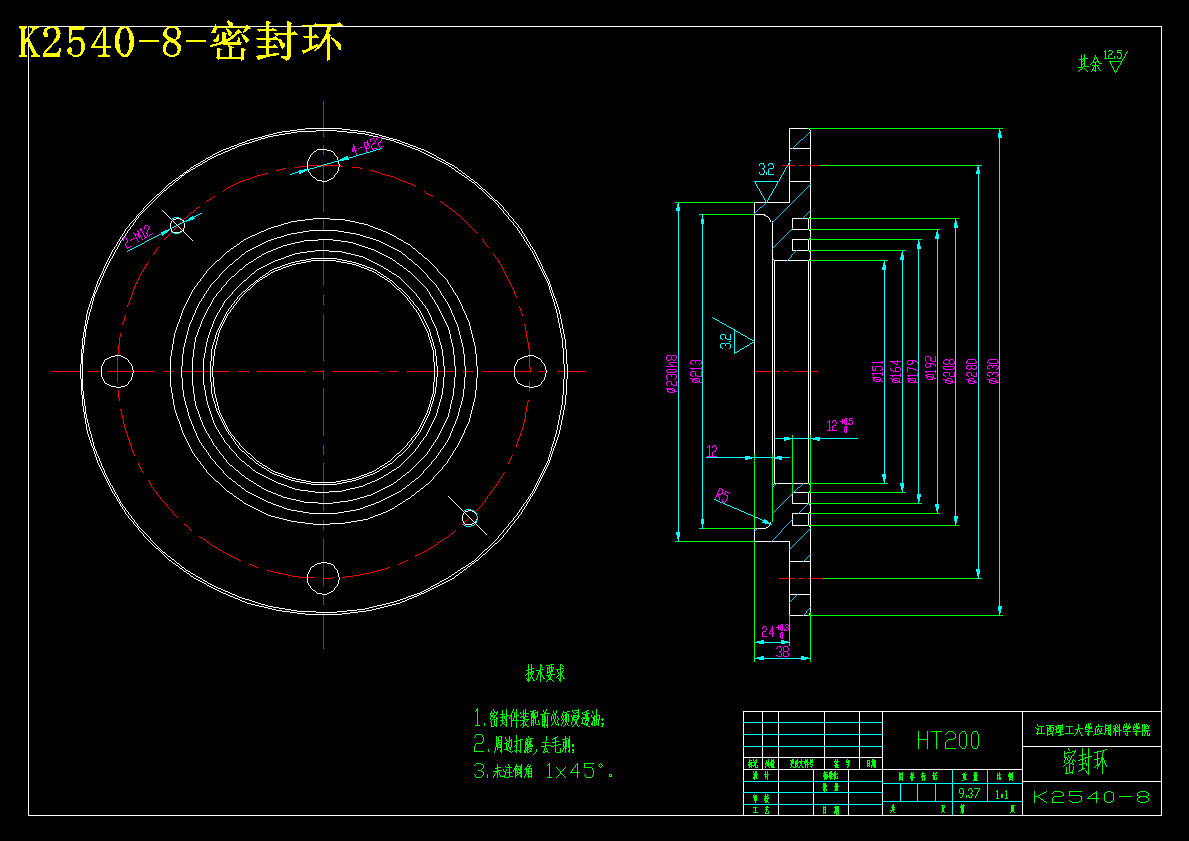Click the '24' toleranced width dimension
Screen dimensions: 1189x841
click(775, 631)
